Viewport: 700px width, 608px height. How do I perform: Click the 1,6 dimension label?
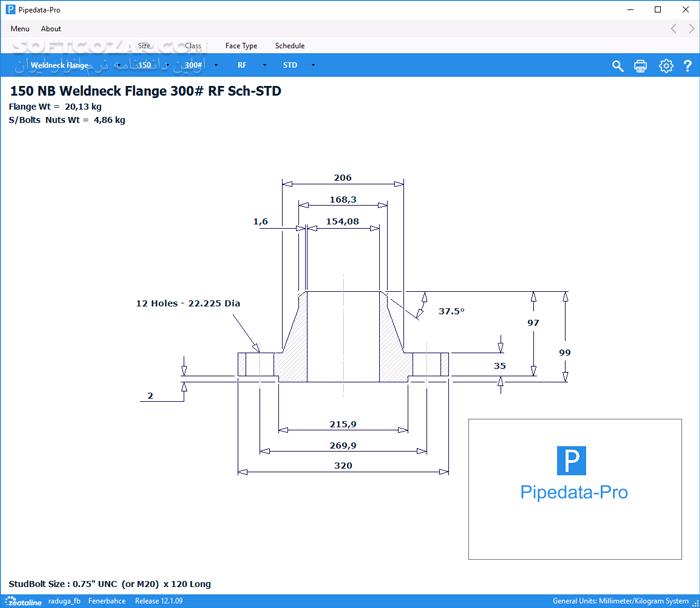(260, 221)
